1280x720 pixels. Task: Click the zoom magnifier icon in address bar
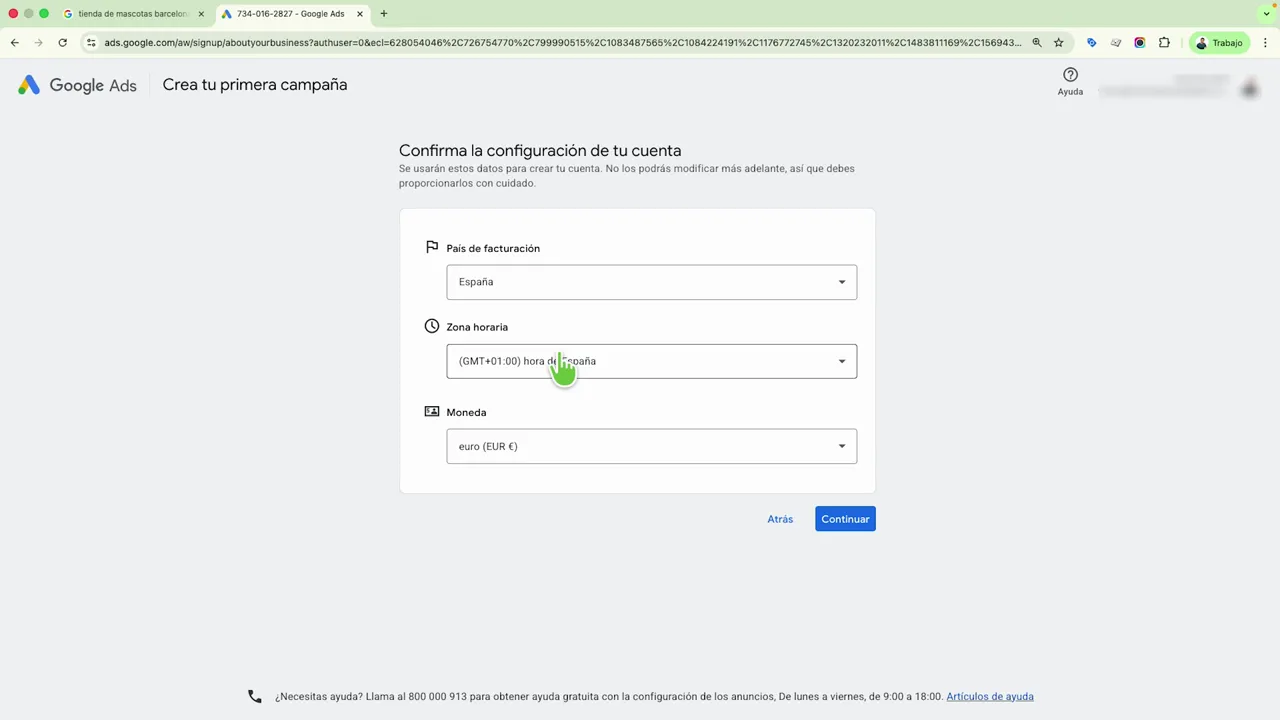click(x=1037, y=43)
